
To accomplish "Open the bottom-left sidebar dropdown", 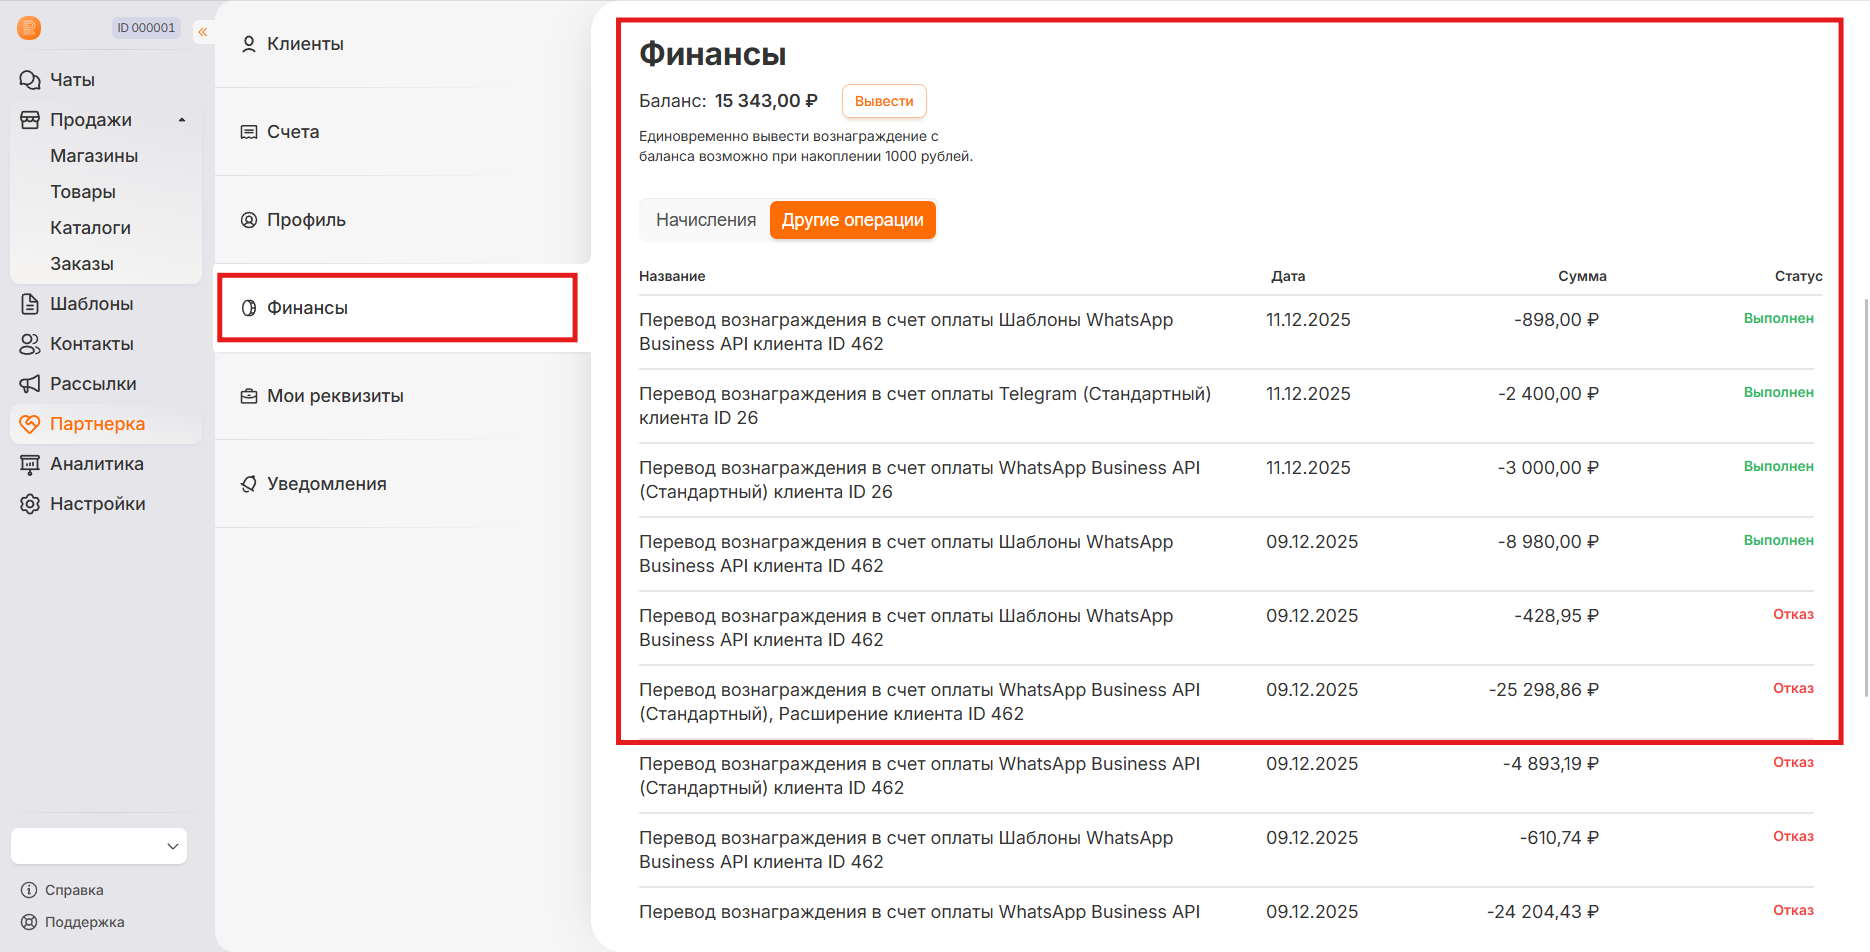I will click(x=99, y=846).
